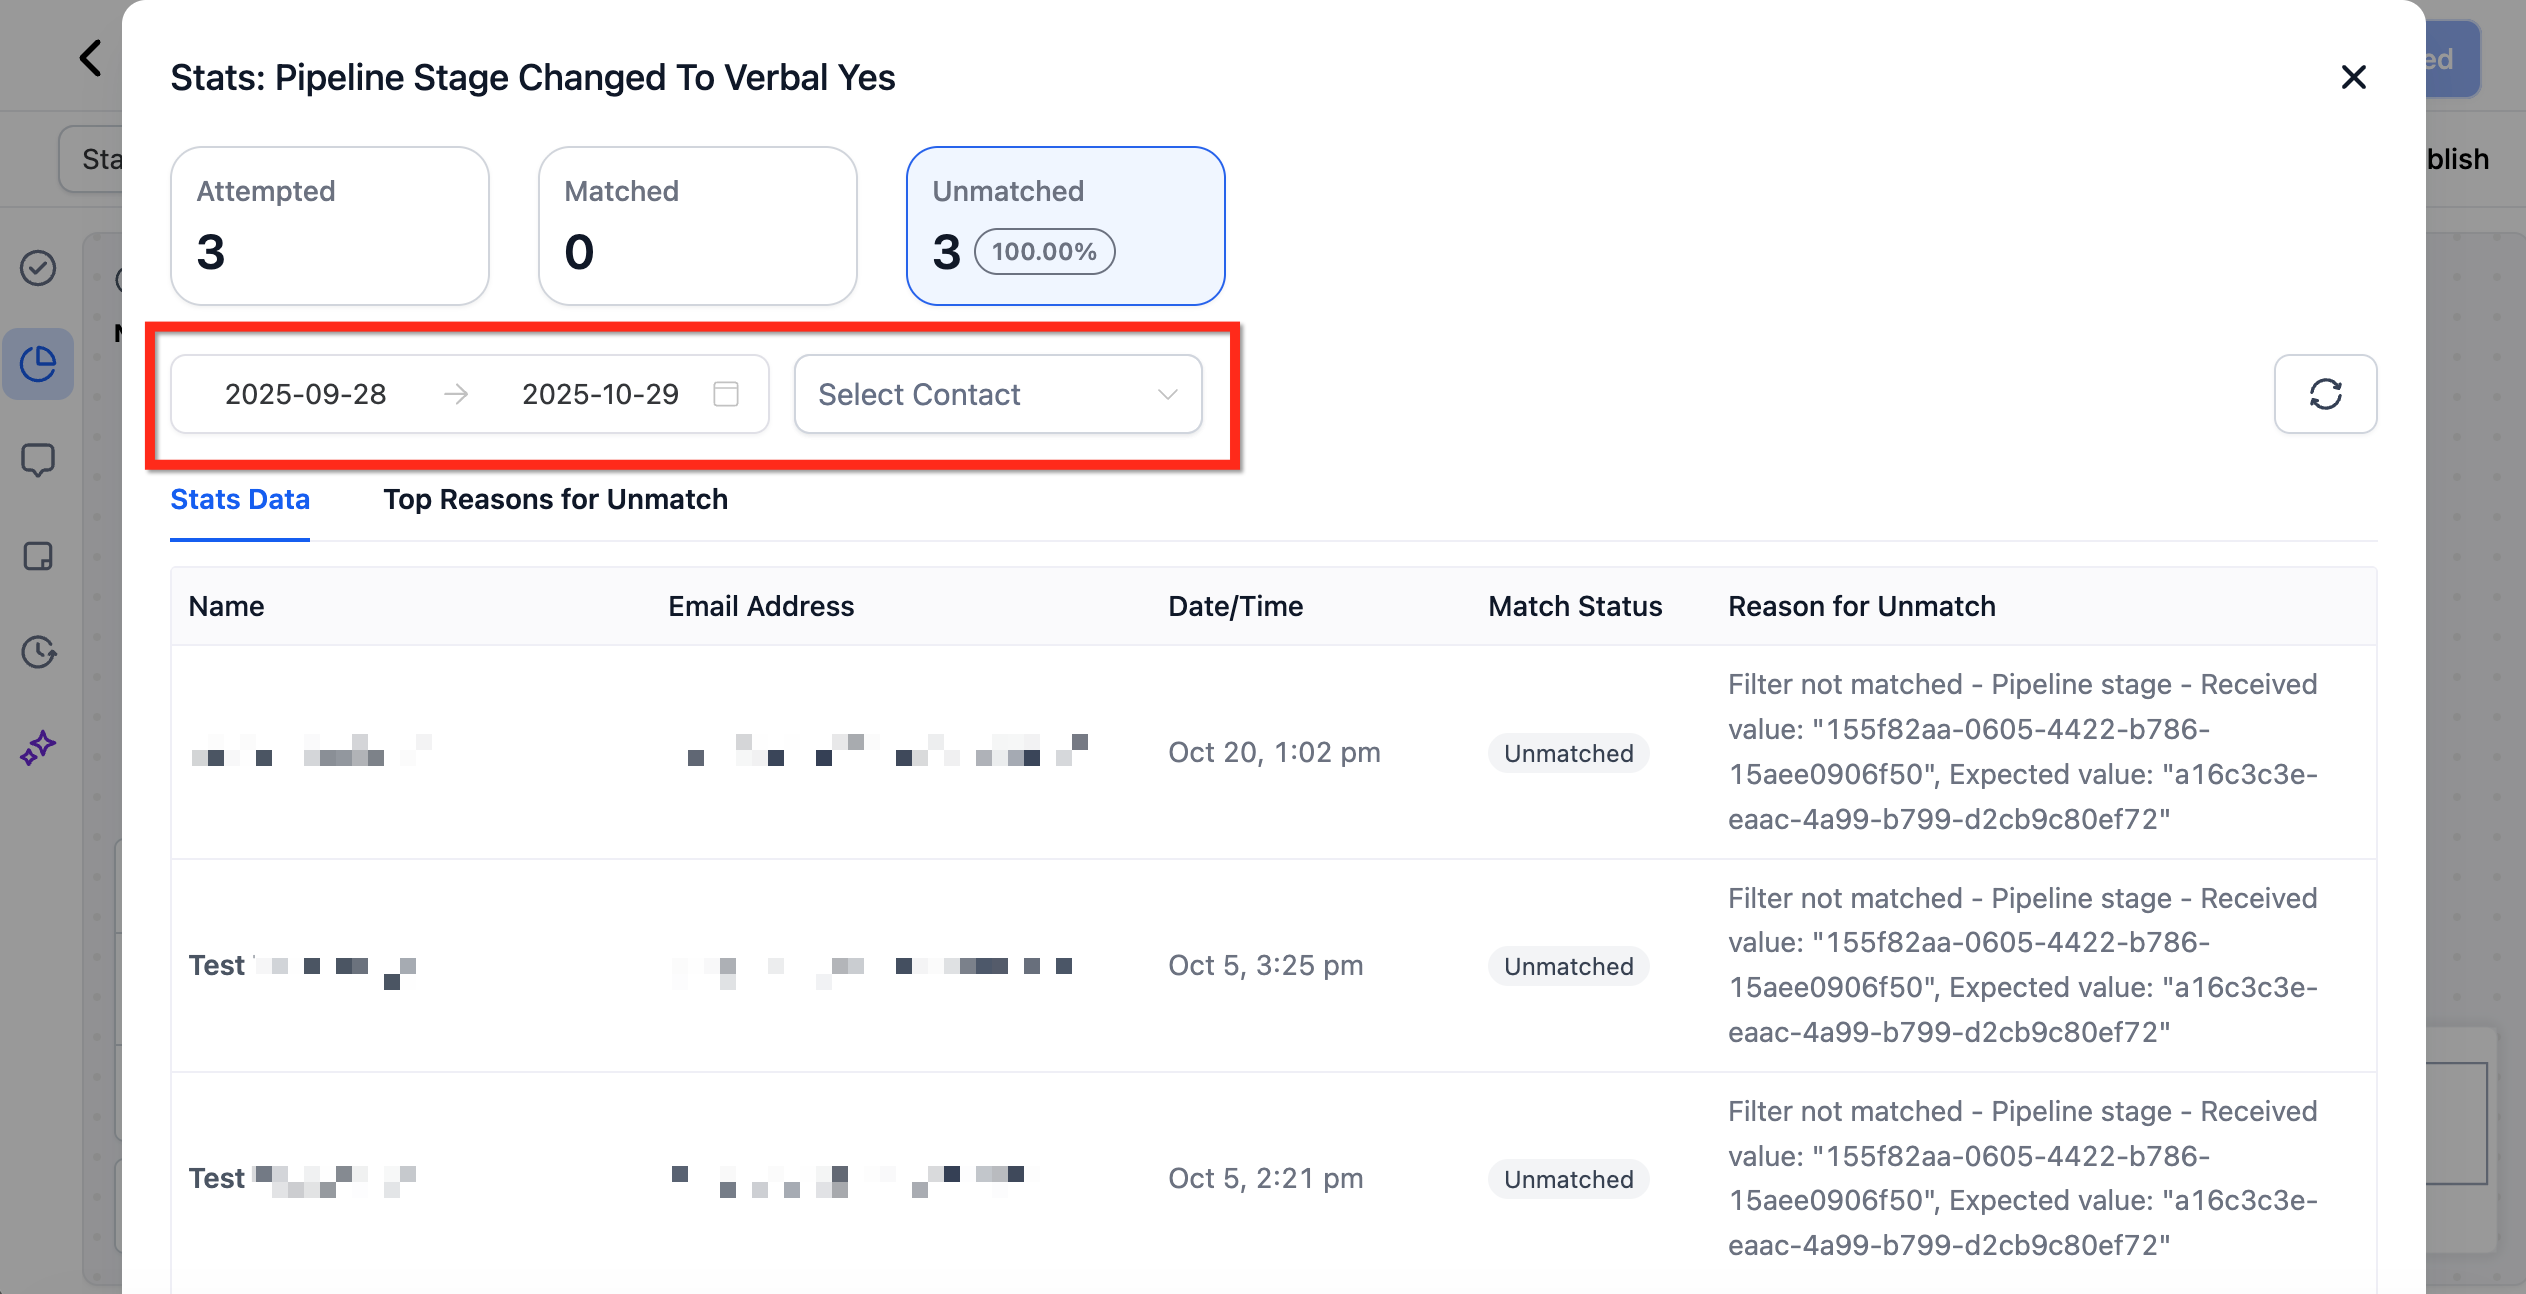This screenshot has width=2526, height=1294.
Task: Open the calendar icon in date range
Action: 726,394
